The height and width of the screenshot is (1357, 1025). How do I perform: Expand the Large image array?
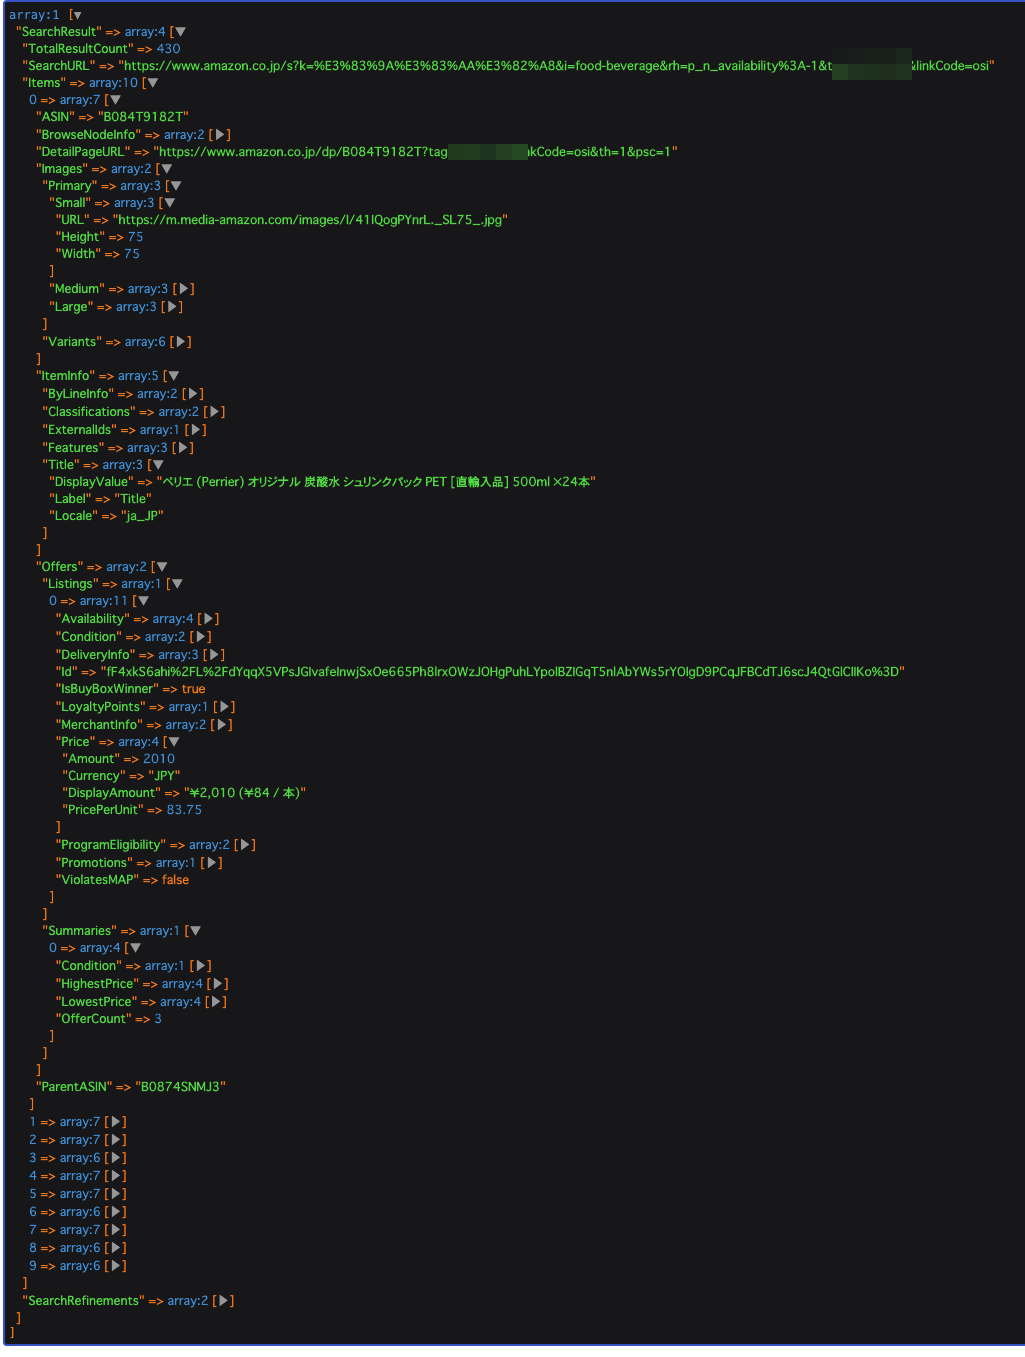tap(173, 307)
